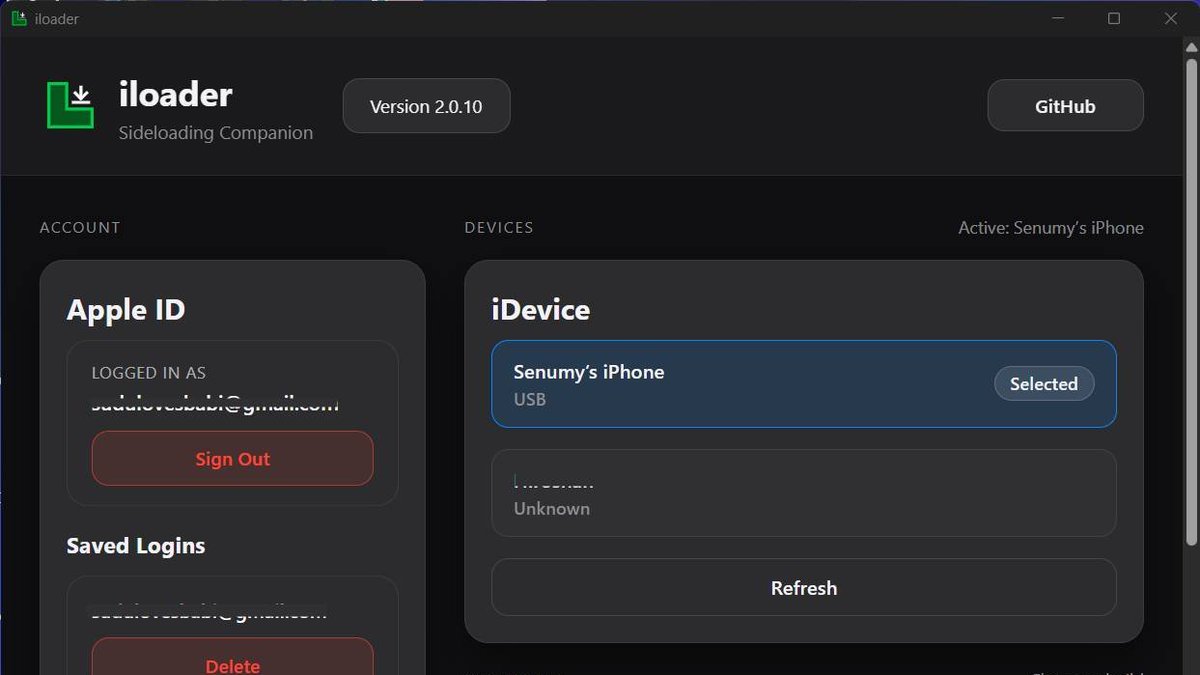The image size is (1200, 675).
Task: Click the "USB" connection label
Action: click(530, 400)
